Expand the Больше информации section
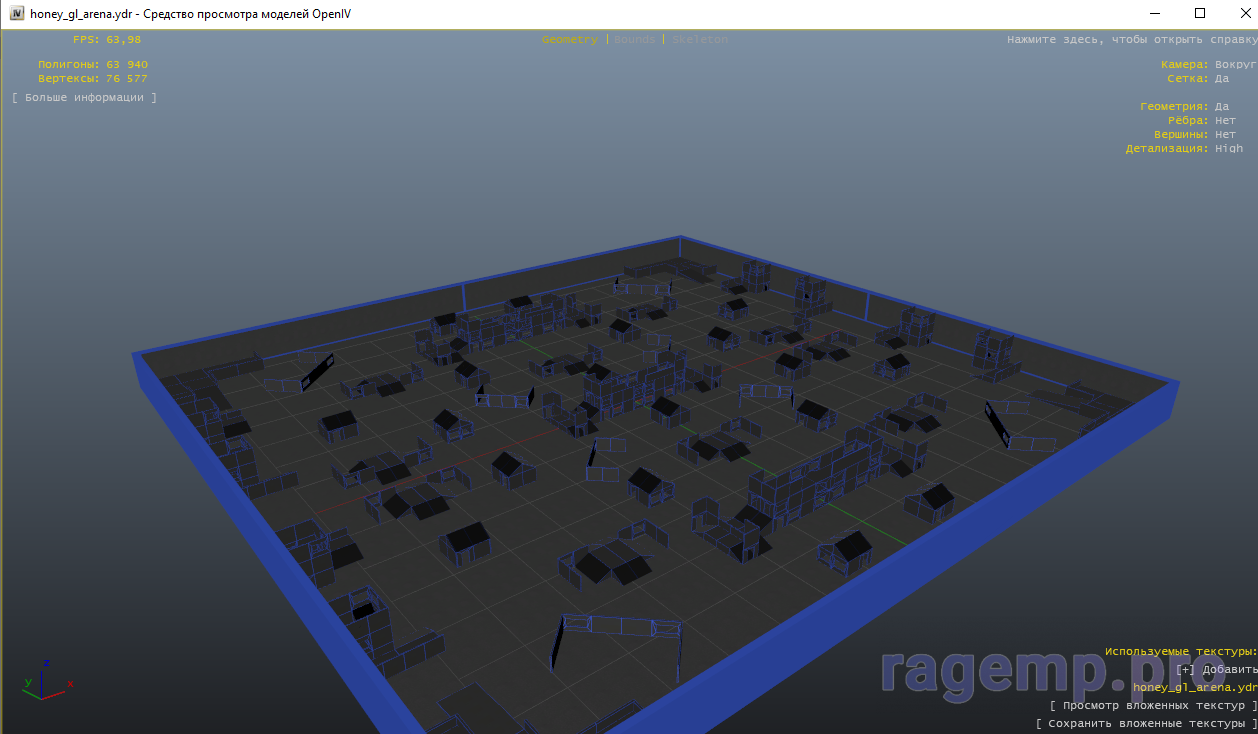The image size is (1258, 734). click(84, 98)
